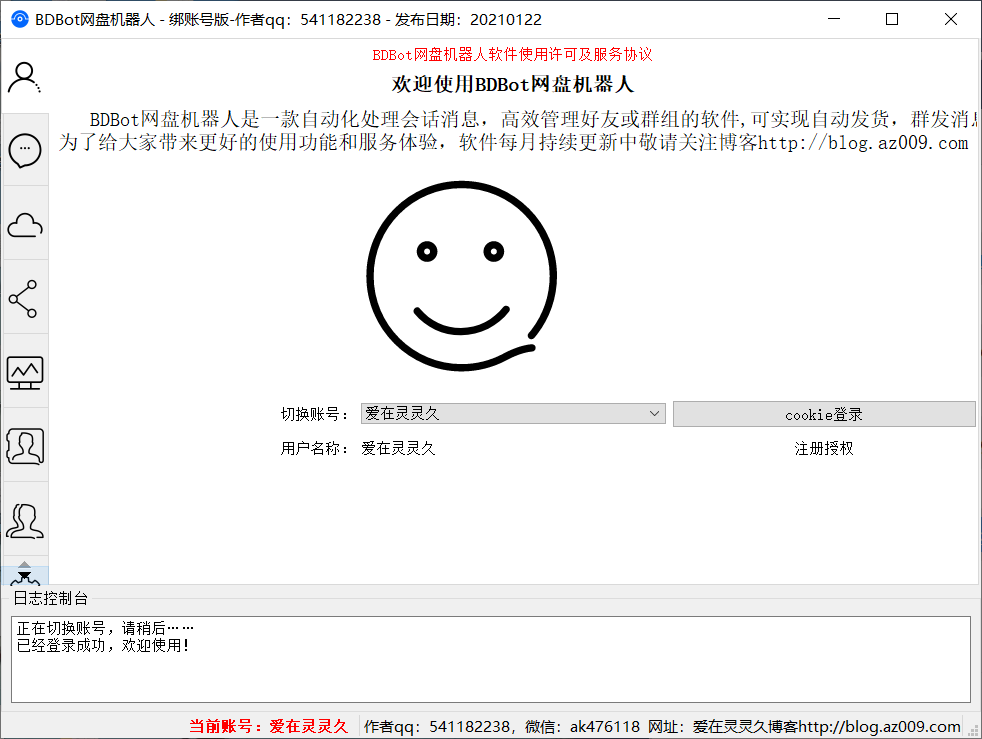This screenshot has width=982, height=739.
Task: Select the chat message icon in the sidebar
Action: coord(24,150)
